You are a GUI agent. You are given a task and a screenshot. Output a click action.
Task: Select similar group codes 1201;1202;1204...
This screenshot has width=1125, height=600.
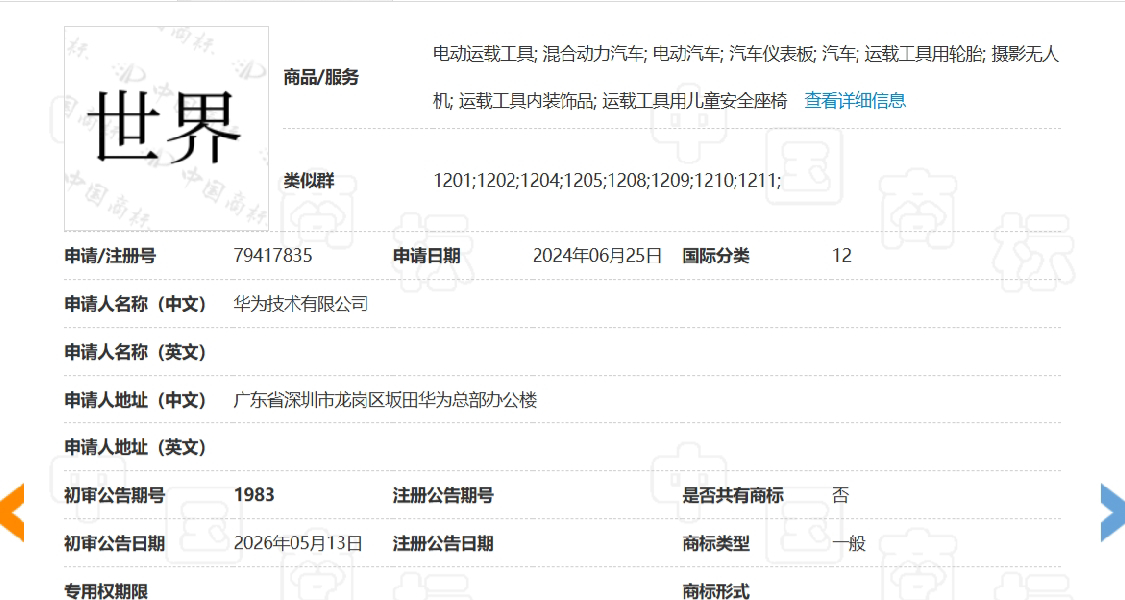[496, 179]
